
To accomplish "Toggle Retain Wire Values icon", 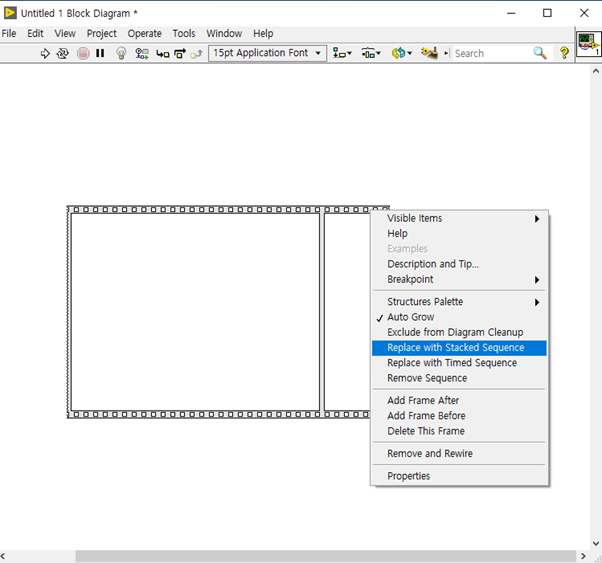I will tap(142, 53).
